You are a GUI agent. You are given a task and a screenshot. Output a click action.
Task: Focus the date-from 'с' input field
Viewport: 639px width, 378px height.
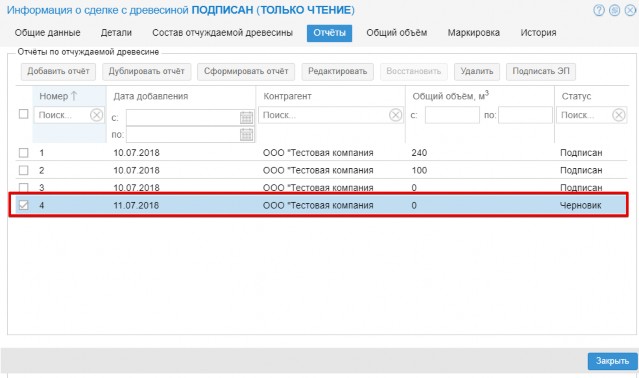click(x=183, y=118)
